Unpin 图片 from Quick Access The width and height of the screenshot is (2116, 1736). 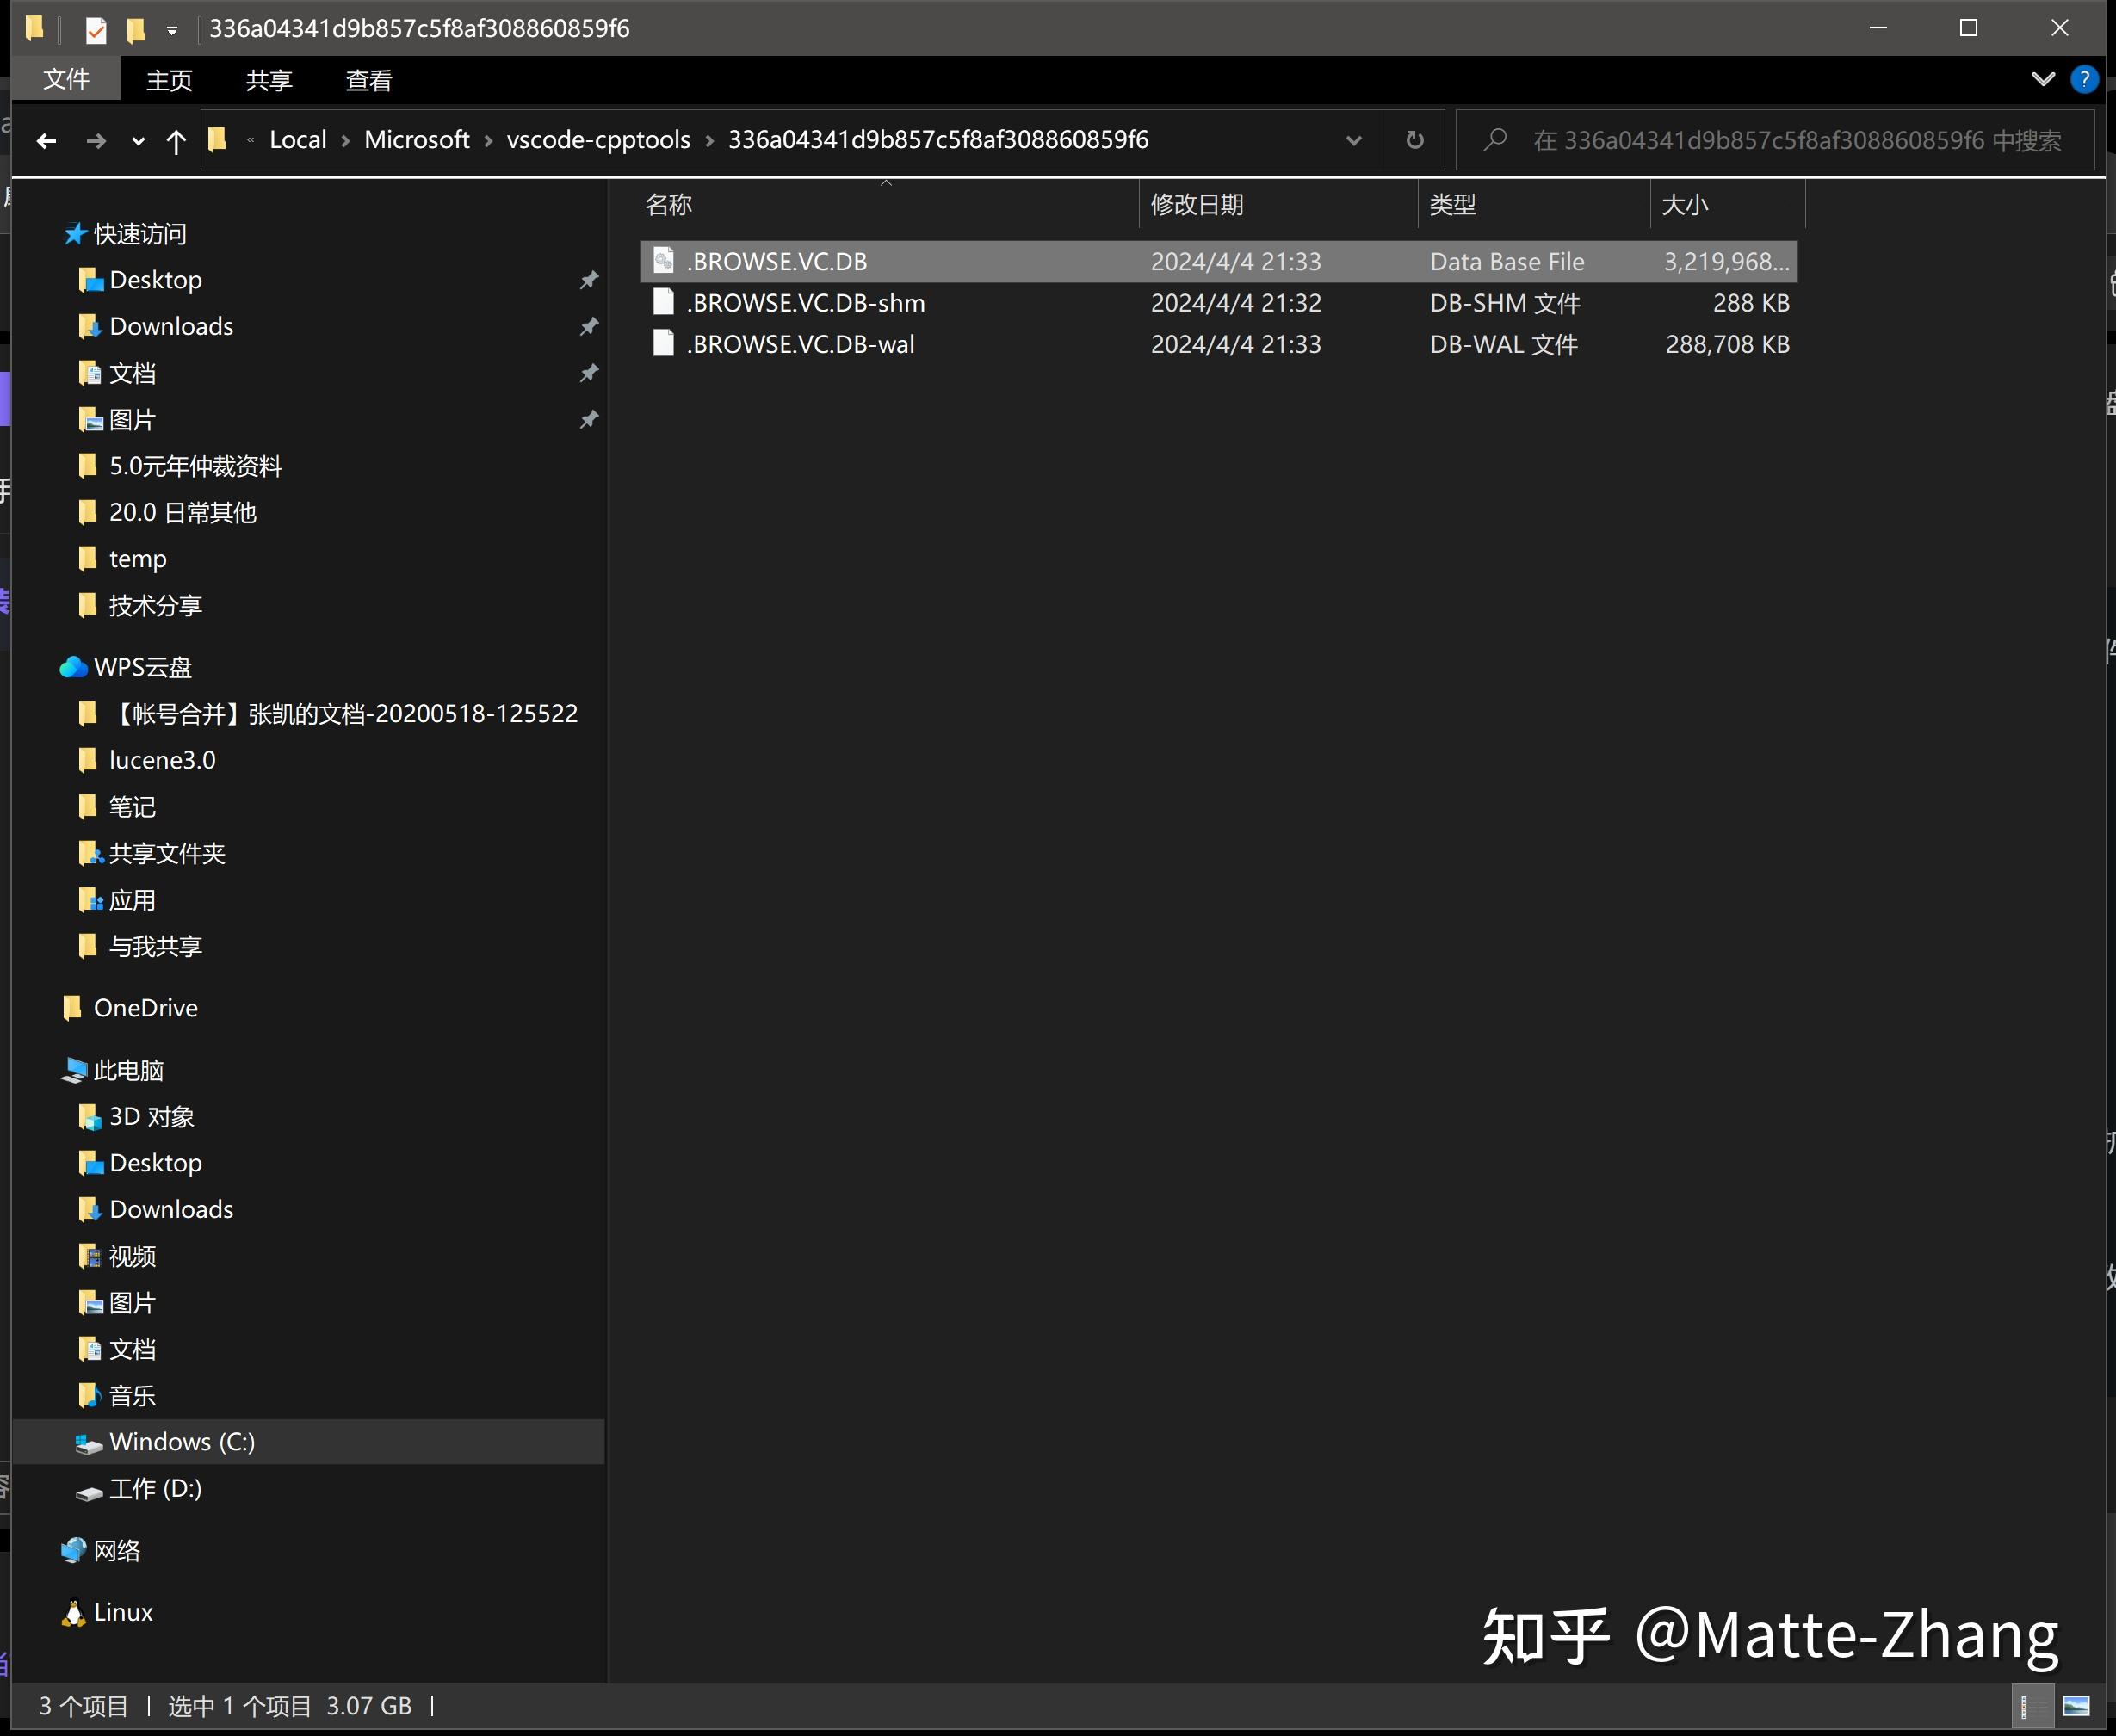click(589, 420)
